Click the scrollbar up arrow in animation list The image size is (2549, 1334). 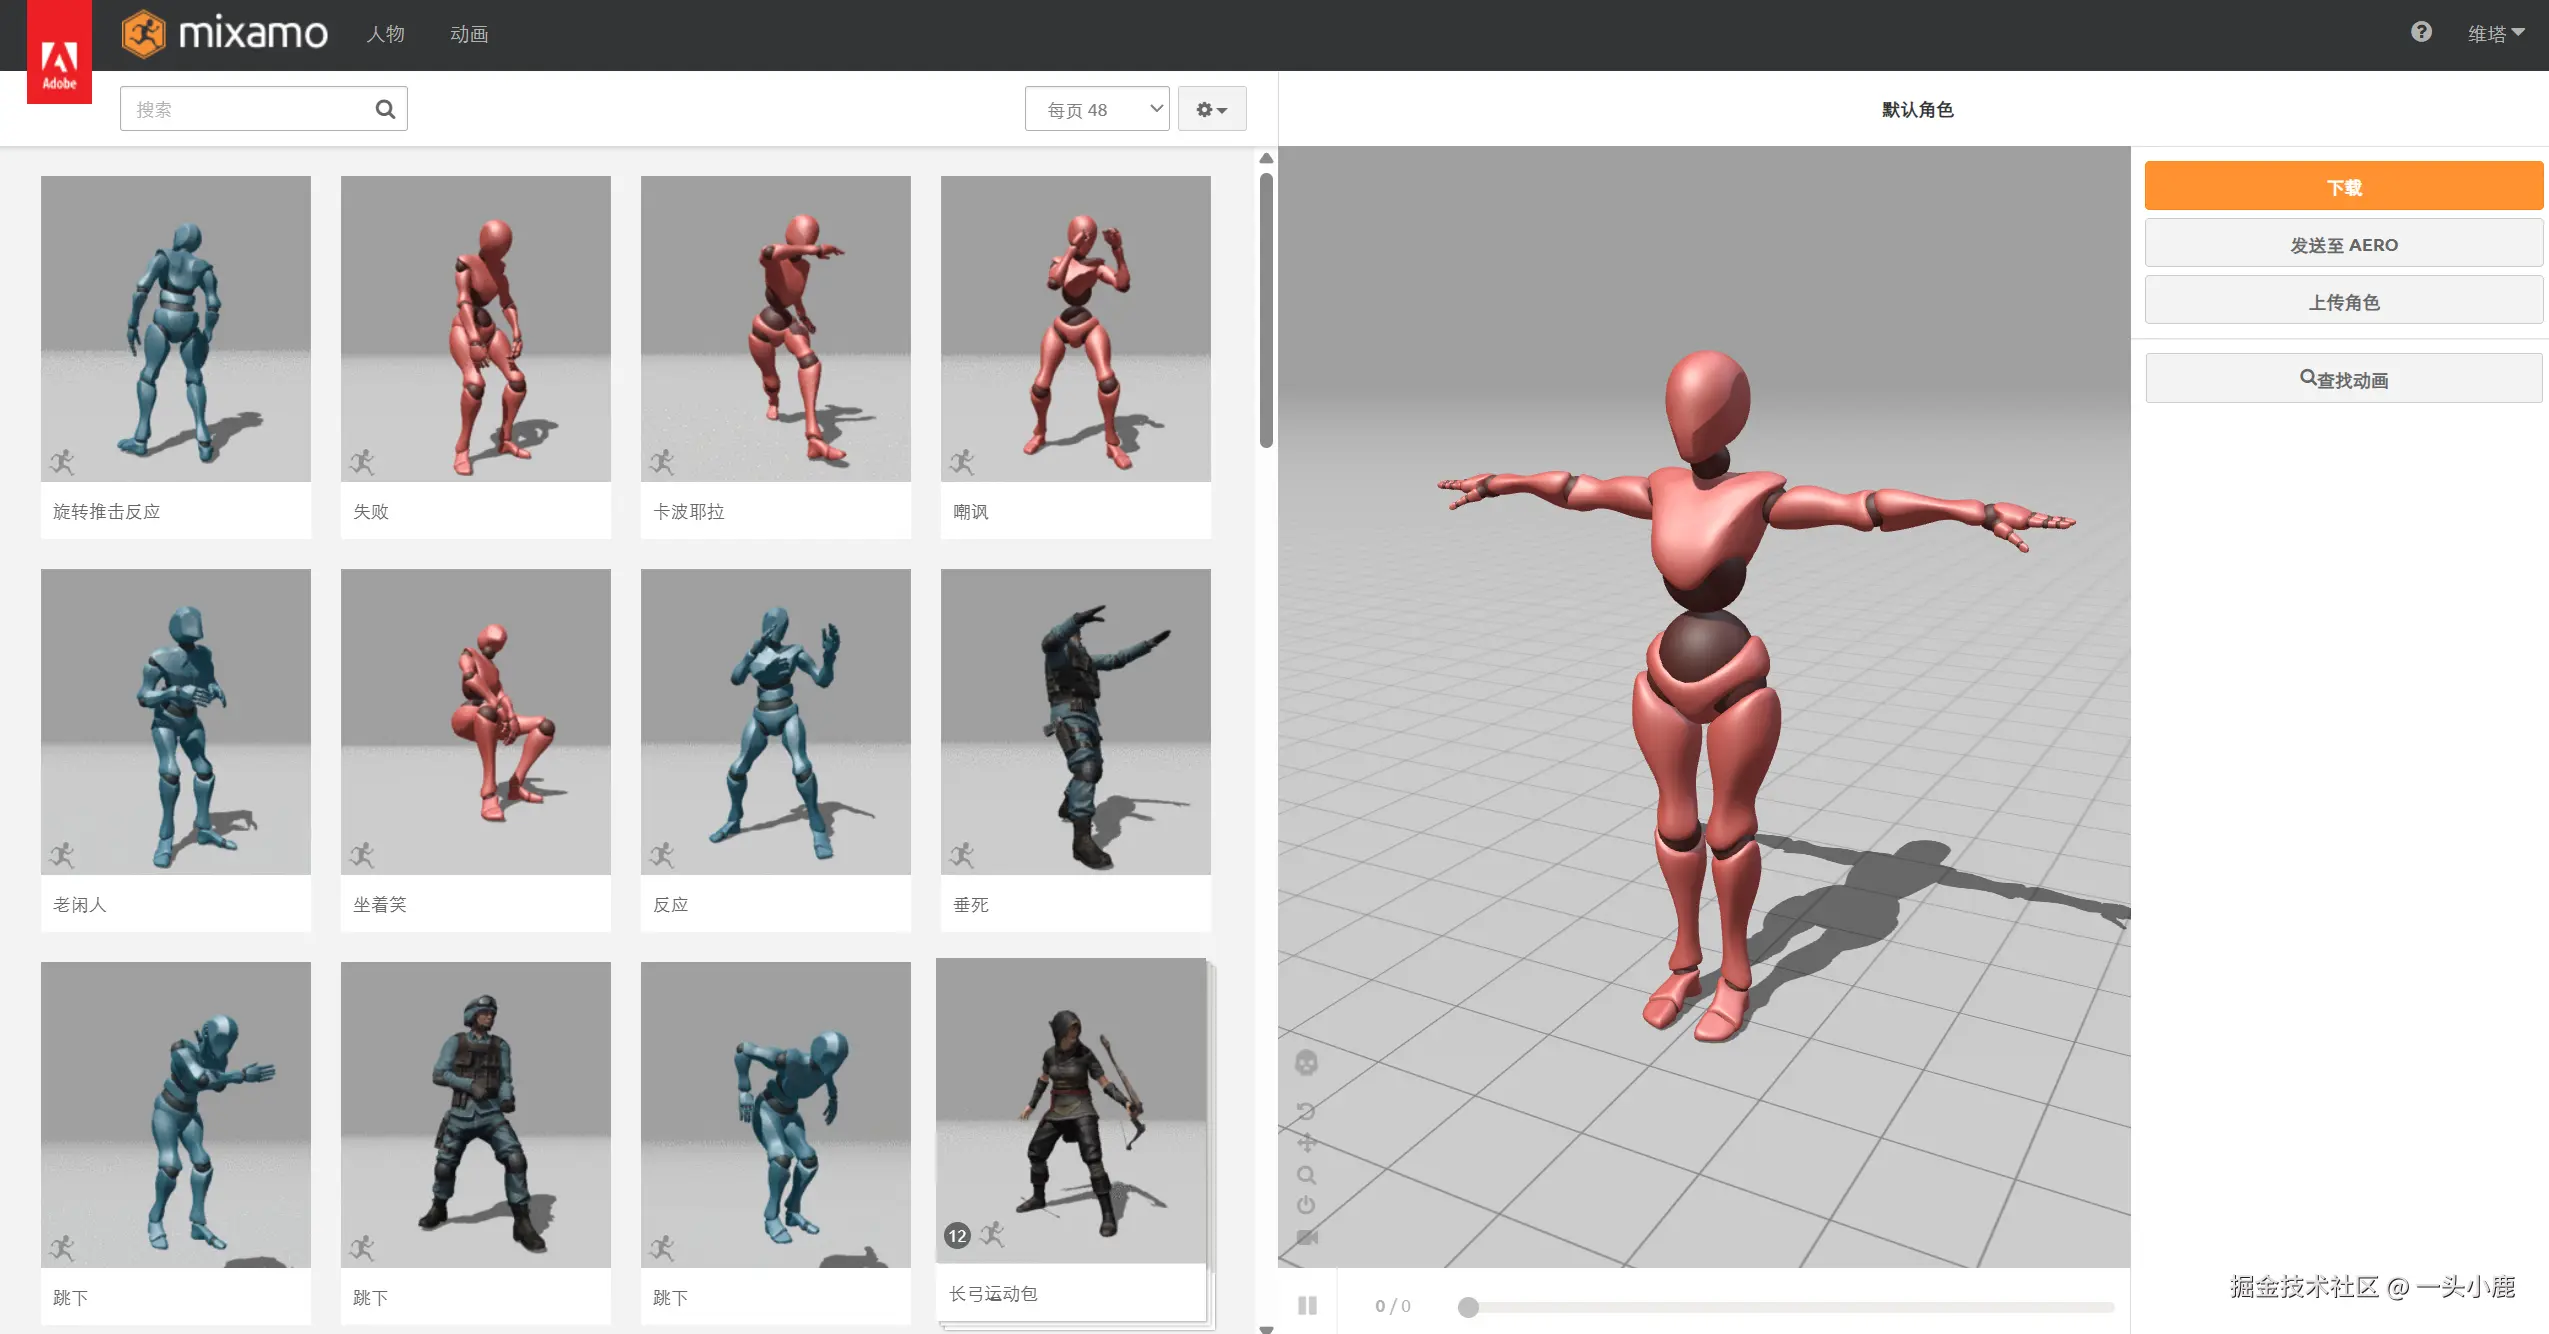click(x=1266, y=158)
